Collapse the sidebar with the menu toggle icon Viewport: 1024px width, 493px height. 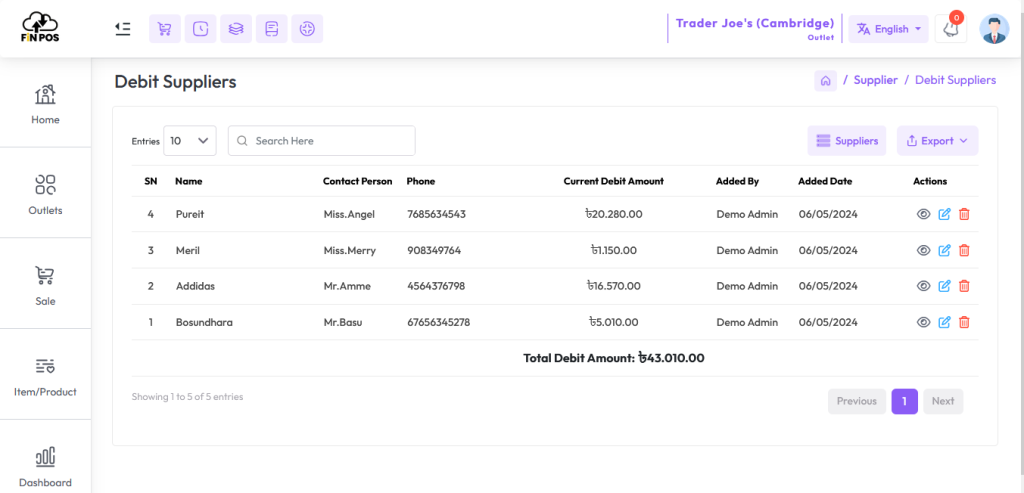pyautogui.click(x=122, y=29)
